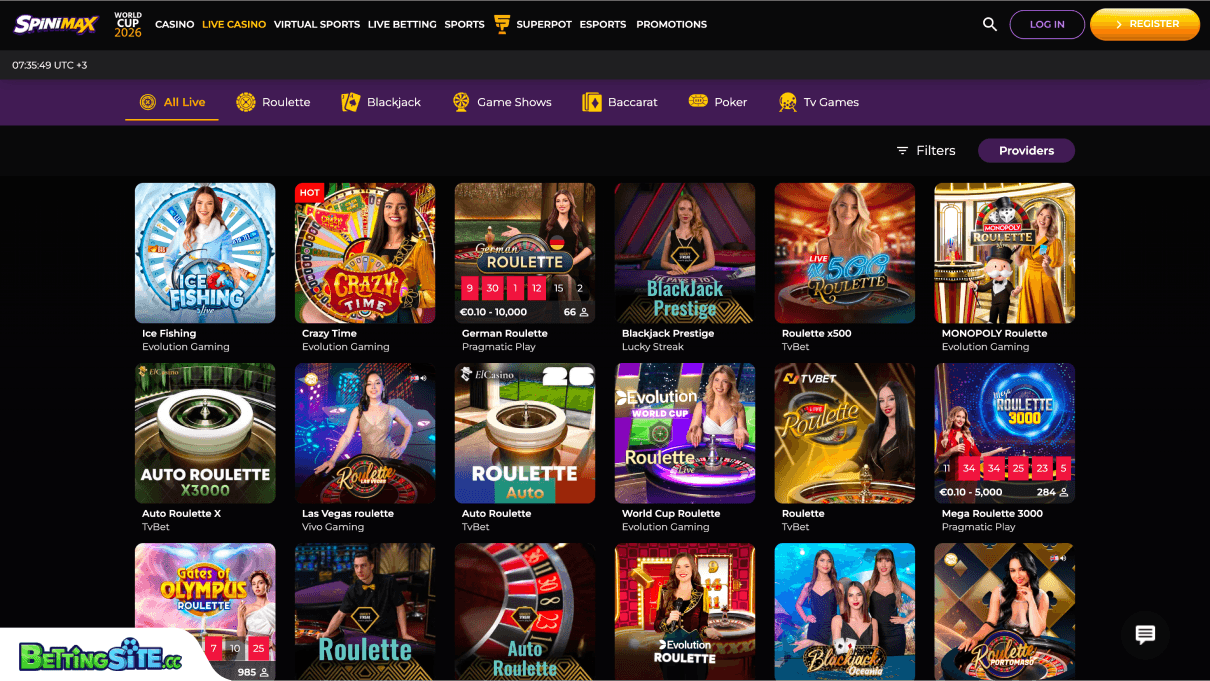Open SUPERPOT in the top menu

point(544,24)
